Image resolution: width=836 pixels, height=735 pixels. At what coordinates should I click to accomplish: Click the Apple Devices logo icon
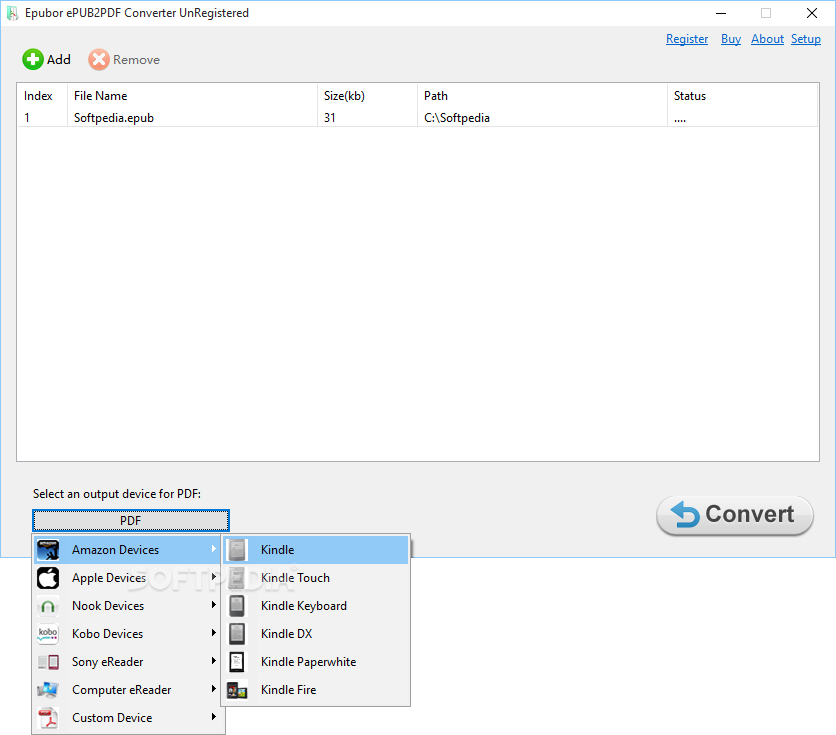pos(48,578)
